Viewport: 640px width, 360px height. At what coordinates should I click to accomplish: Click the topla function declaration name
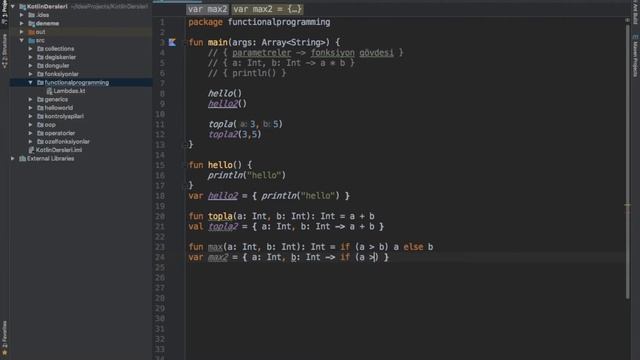(x=220, y=216)
